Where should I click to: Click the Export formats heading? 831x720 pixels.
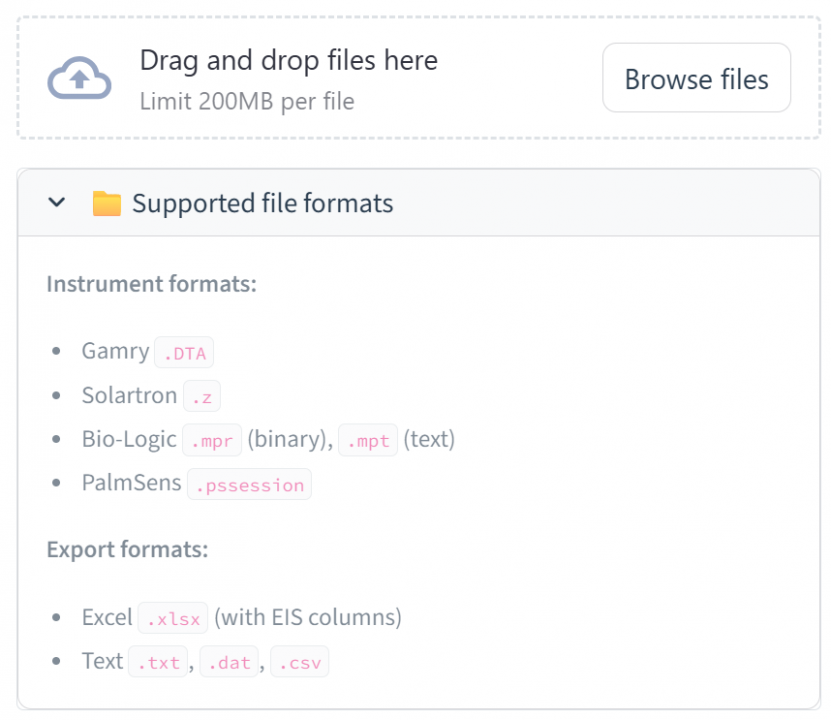(x=127, y=549)
